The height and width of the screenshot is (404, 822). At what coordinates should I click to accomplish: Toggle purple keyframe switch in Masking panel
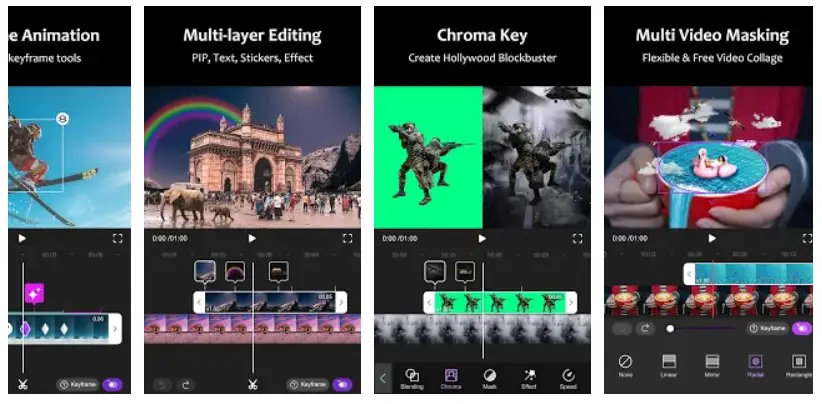802,329
